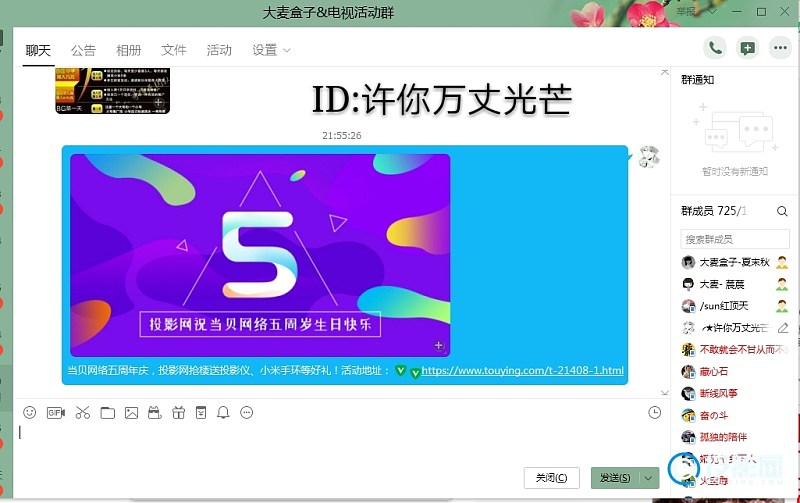Screen dimensions: 800x503
Task: Select member ★许你万丈光芒
Action: pyautogui.click(x=735, y=328)
